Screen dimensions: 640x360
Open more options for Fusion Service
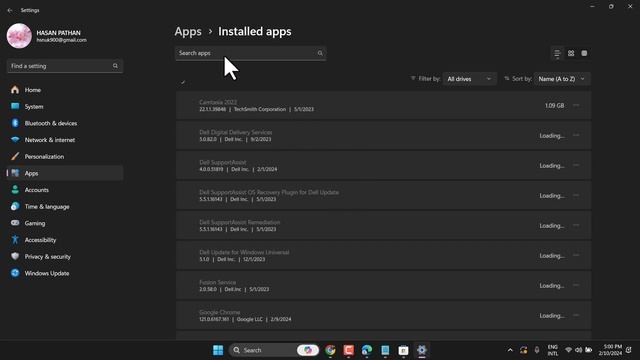coord(576,285)
